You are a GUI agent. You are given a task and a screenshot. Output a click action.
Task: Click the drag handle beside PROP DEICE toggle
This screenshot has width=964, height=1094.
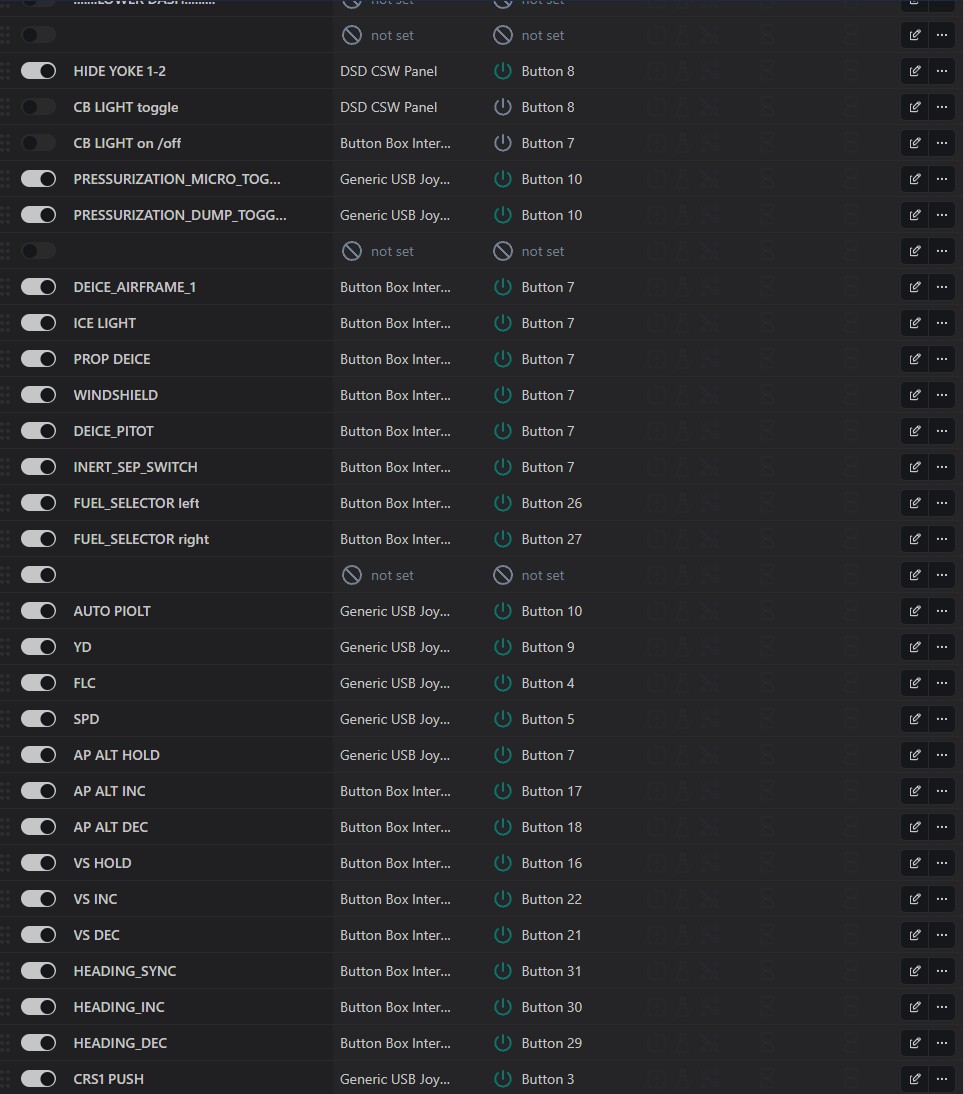click(x=7, y=359)
